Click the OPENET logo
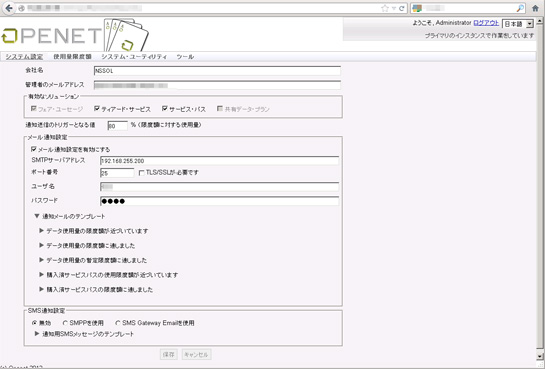The height and width of the screenshot is (369, 545). coord(75,35)
